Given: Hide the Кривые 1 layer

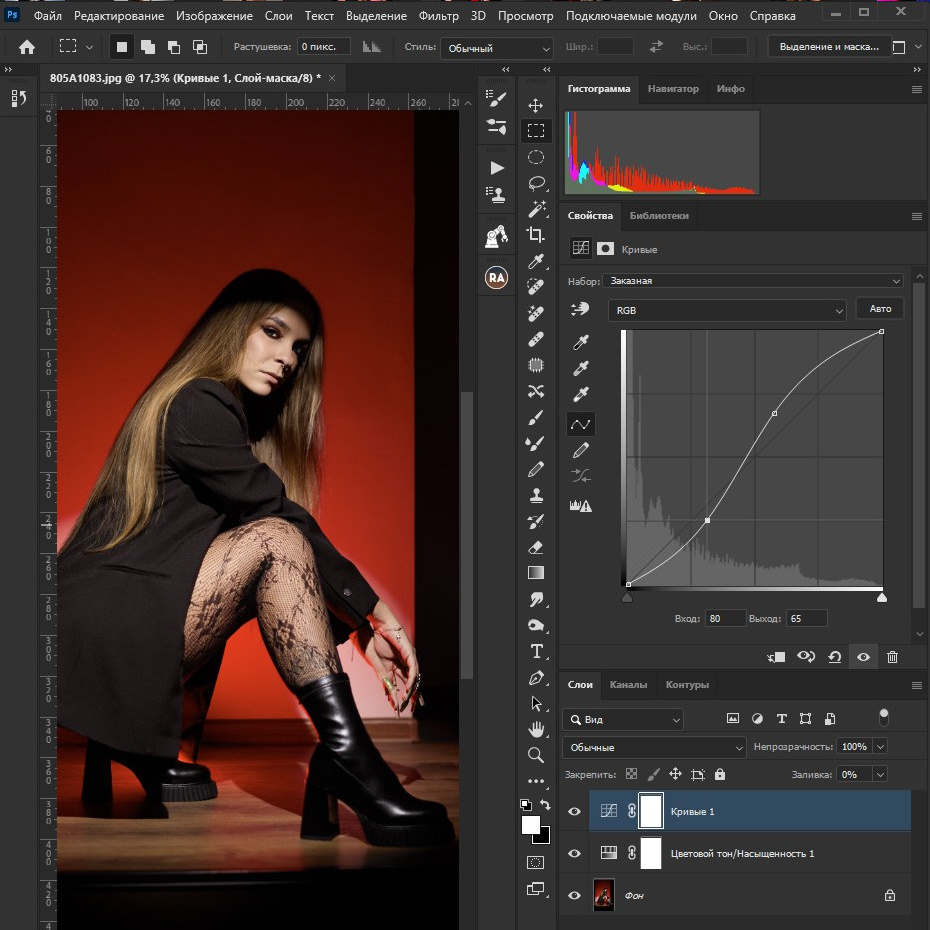Looking at the screenshot, I should click(574, 812).
